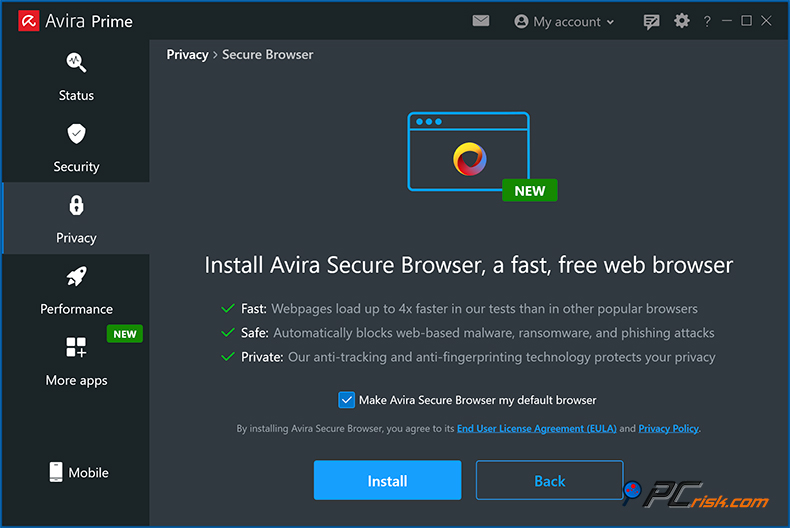Click the install headline text
Screen dimensions: 790x528
tap(469, 265)
